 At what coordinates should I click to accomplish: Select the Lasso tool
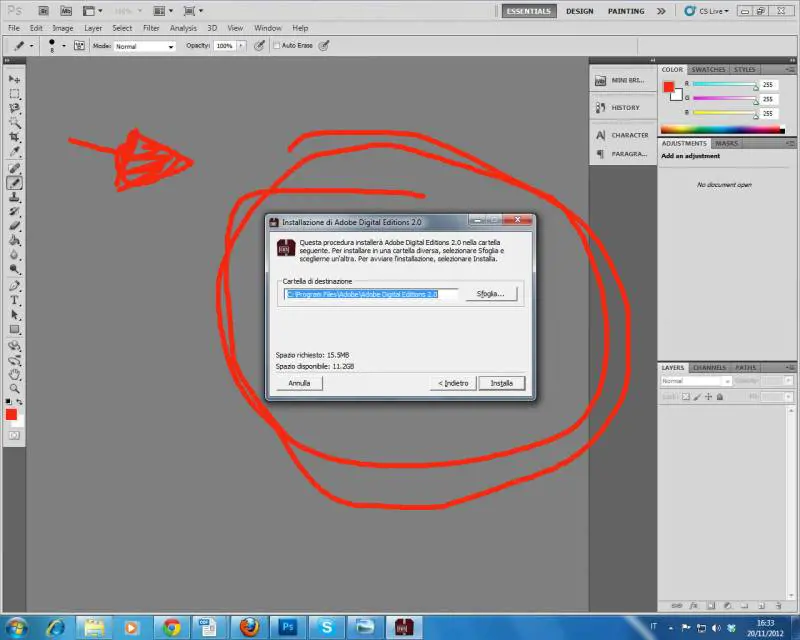point(14,108)
